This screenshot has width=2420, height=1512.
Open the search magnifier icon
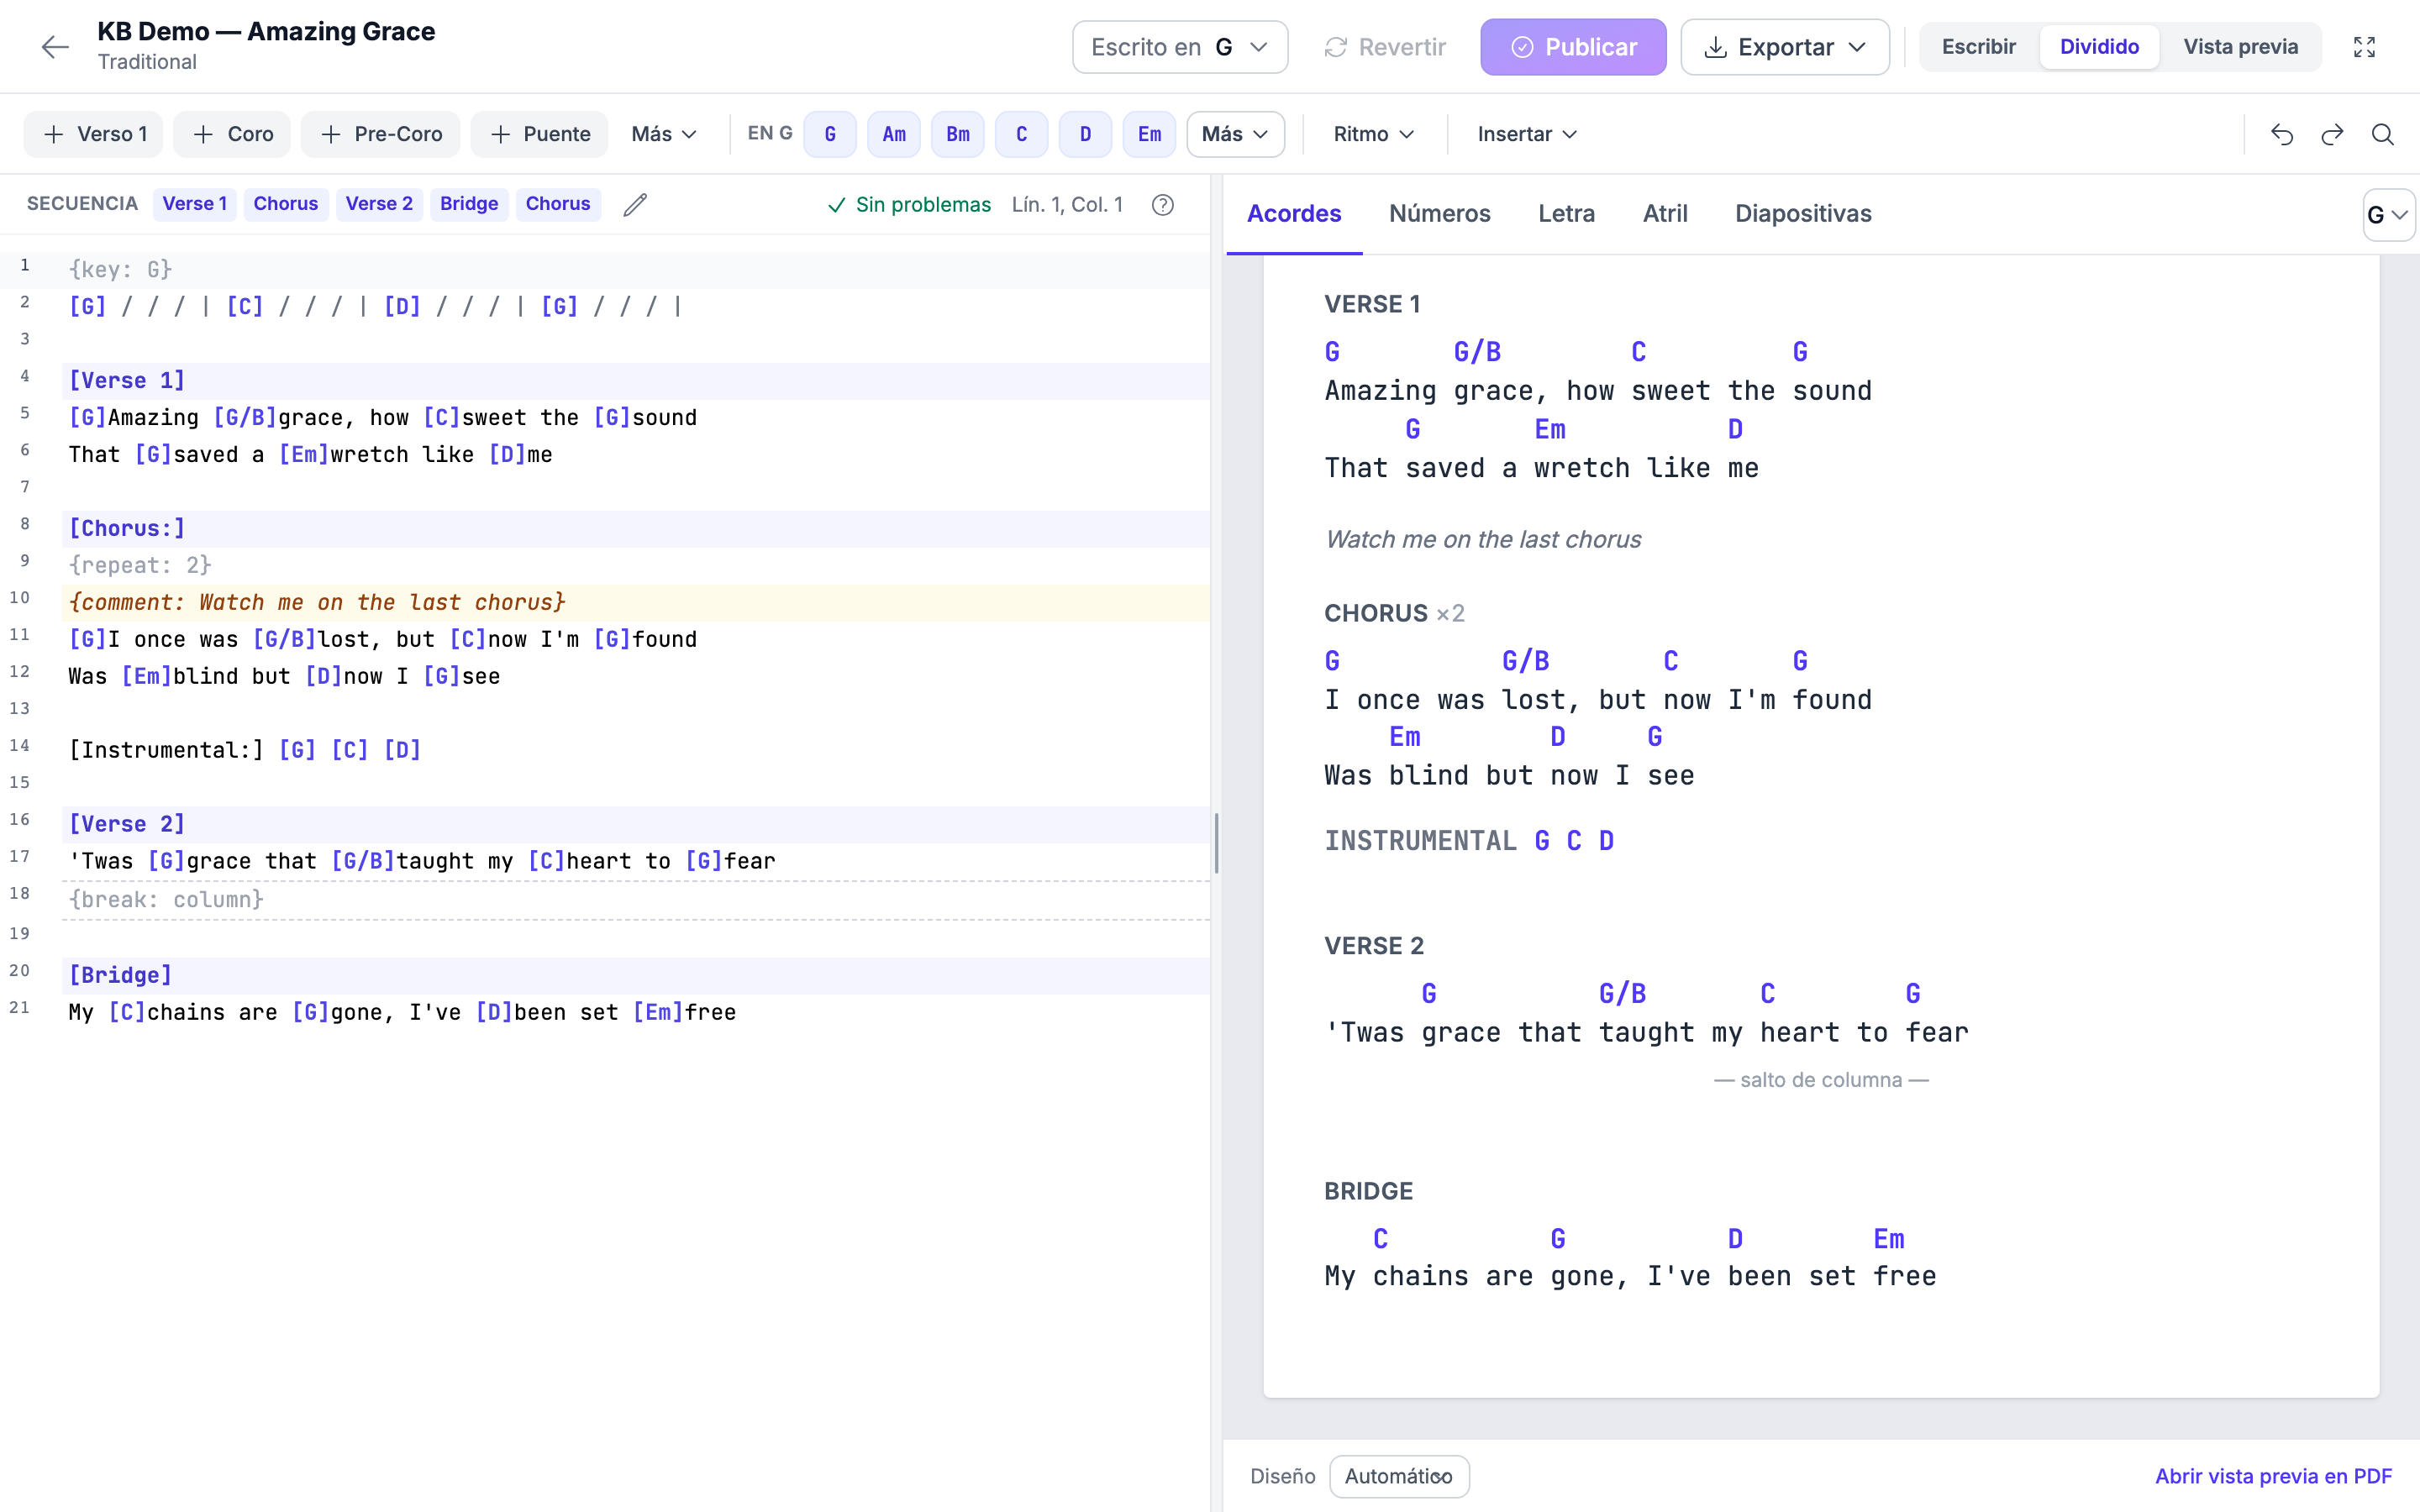point(2383,134)
